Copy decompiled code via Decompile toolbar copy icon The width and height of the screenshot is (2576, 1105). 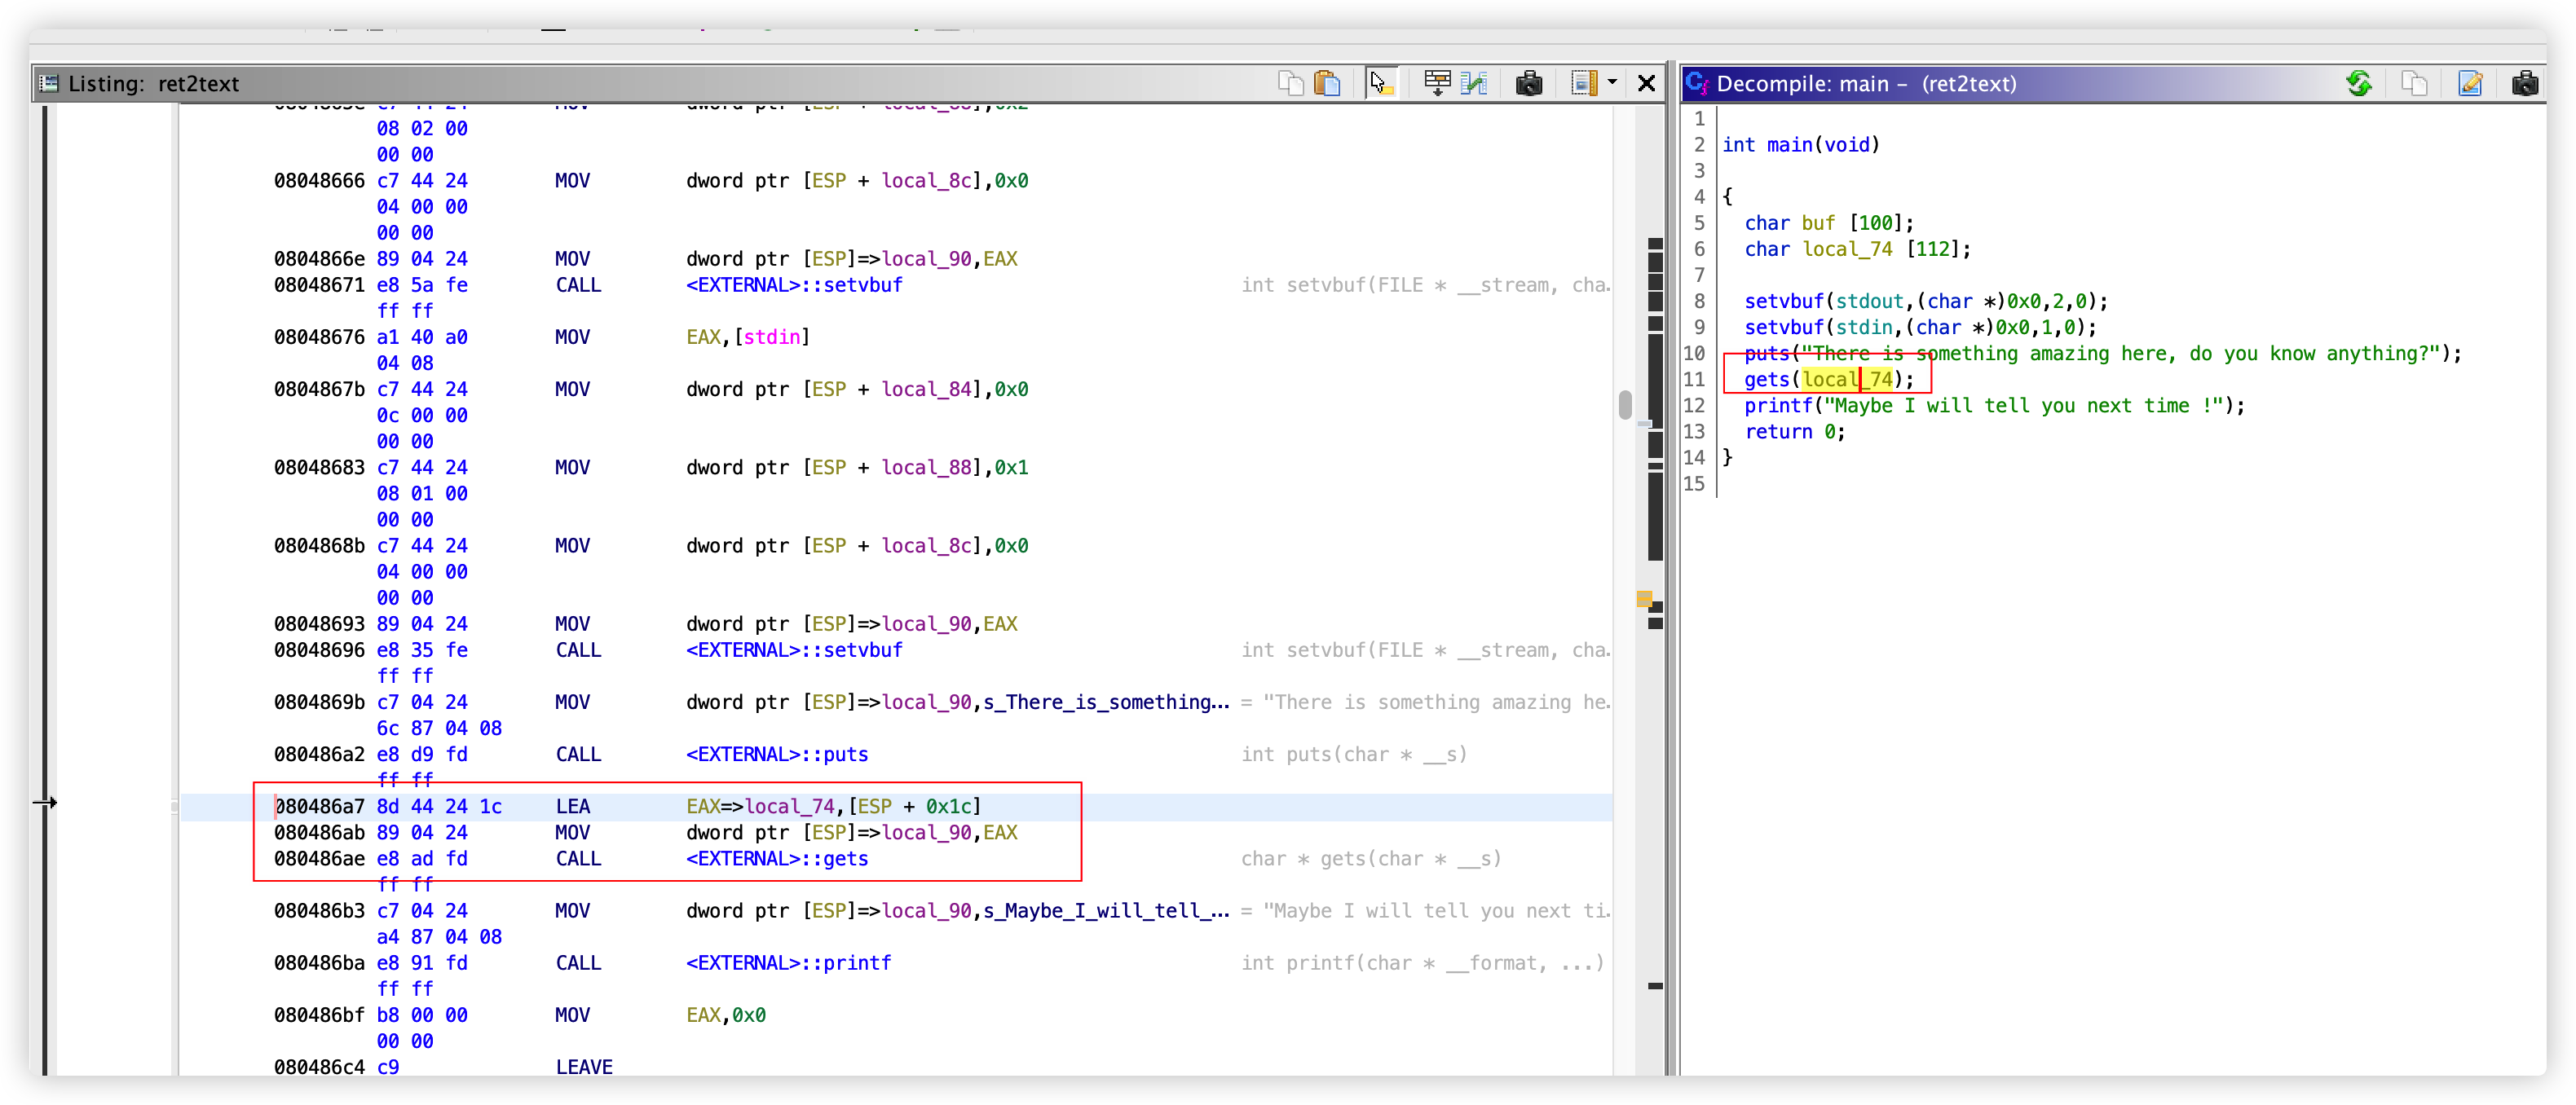[x=2414, y=83]
